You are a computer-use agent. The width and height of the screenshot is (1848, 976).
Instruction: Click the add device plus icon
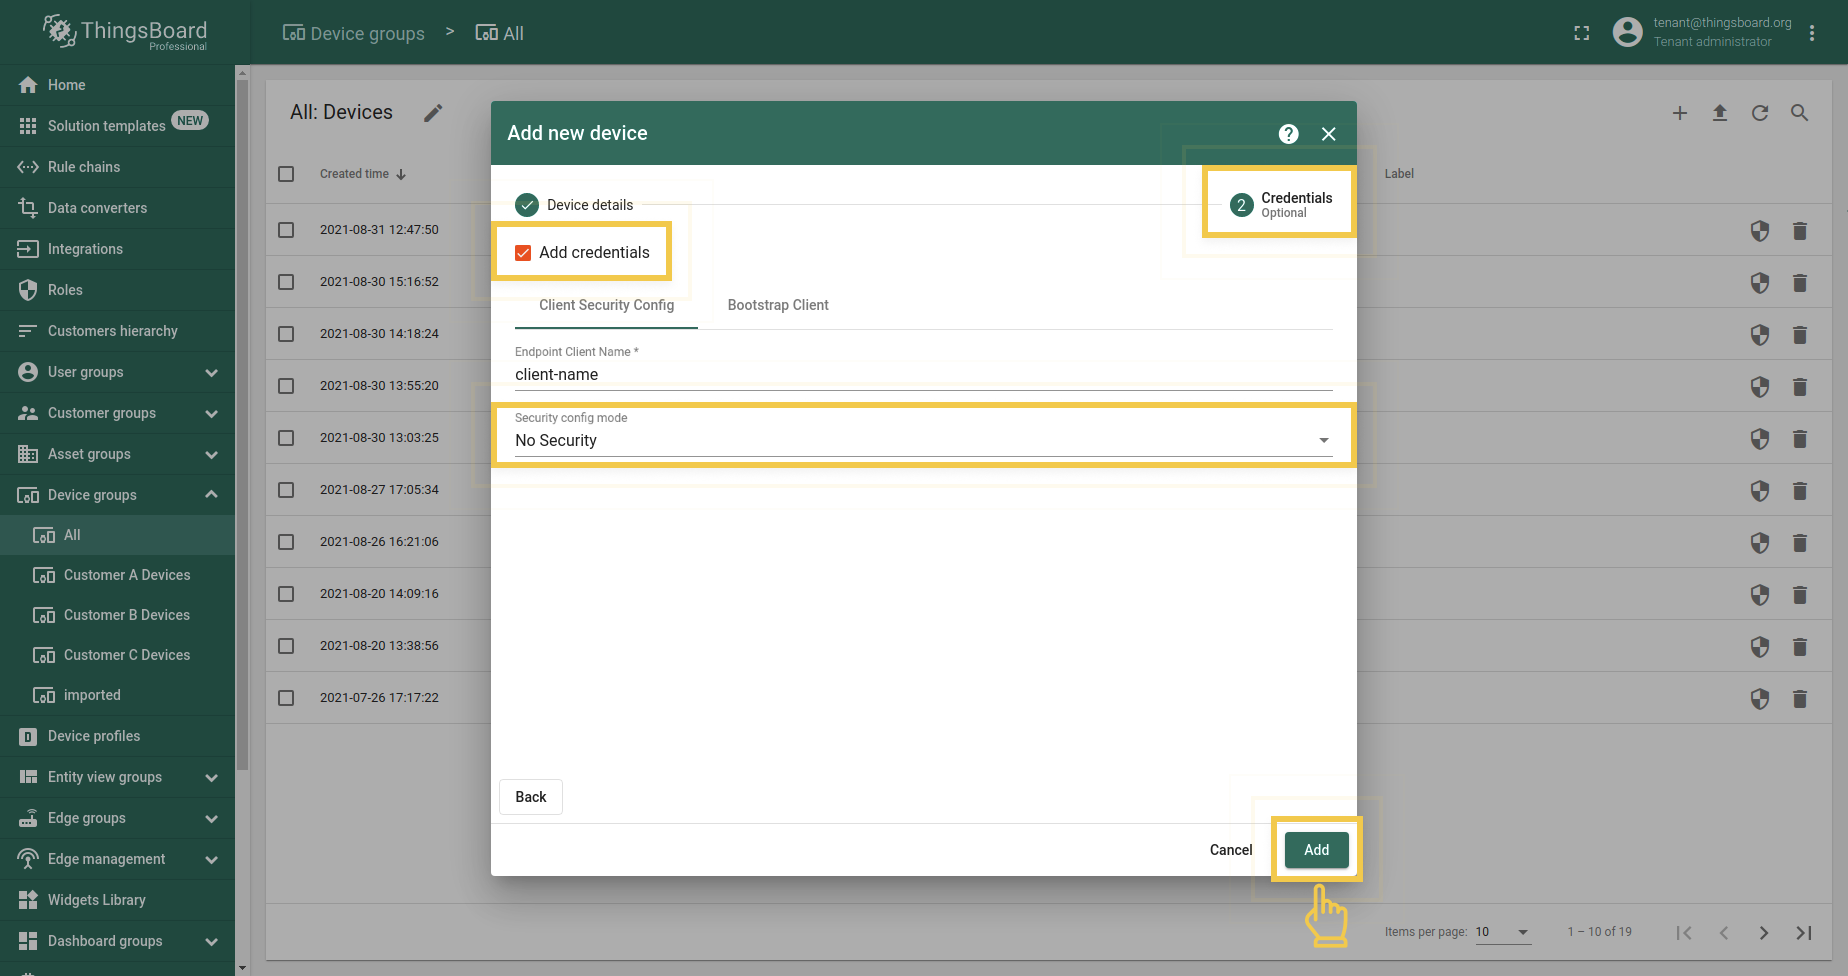[1680, 113]
